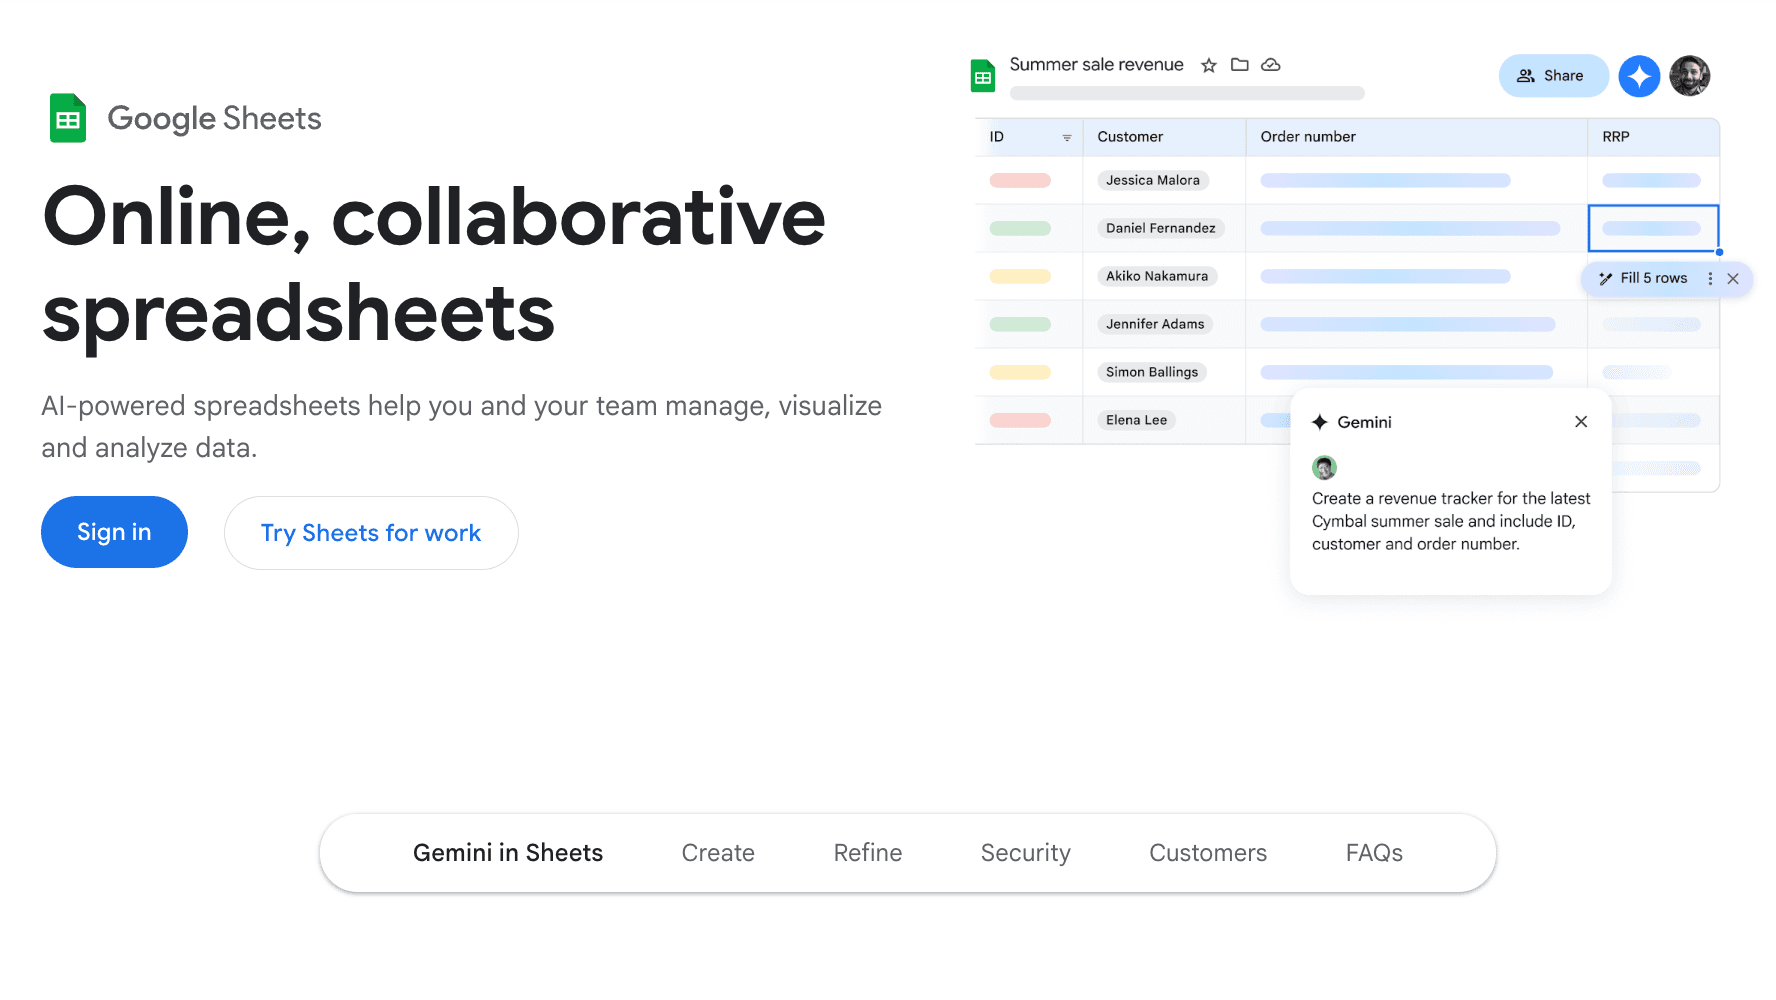Click the Google Sheets logo icon
1776x1000 pixels.
[x=68, y=118]
